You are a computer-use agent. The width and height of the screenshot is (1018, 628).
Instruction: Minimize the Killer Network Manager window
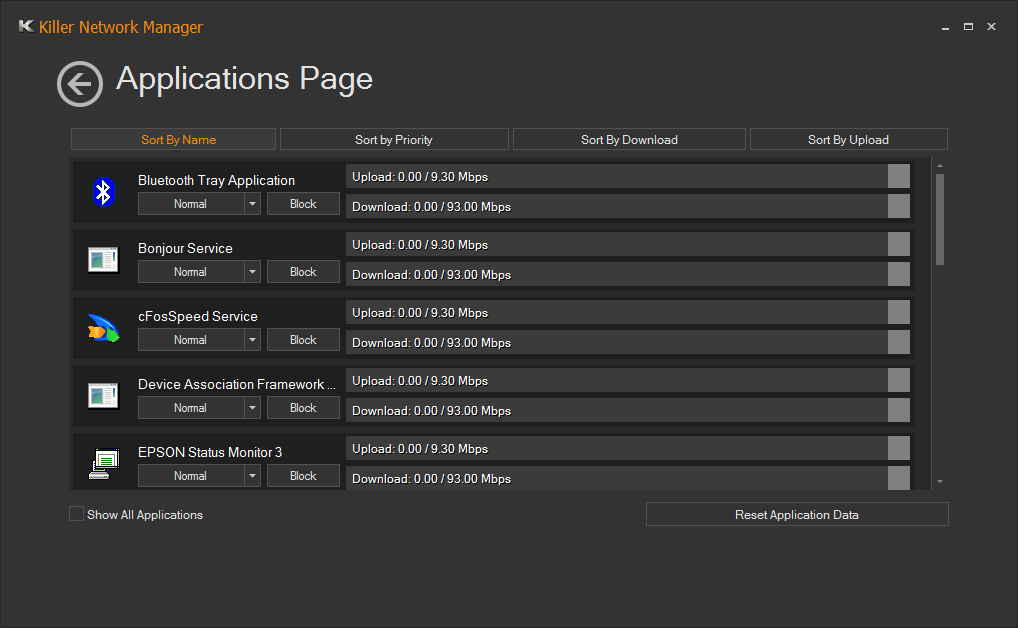click(945, 27)
